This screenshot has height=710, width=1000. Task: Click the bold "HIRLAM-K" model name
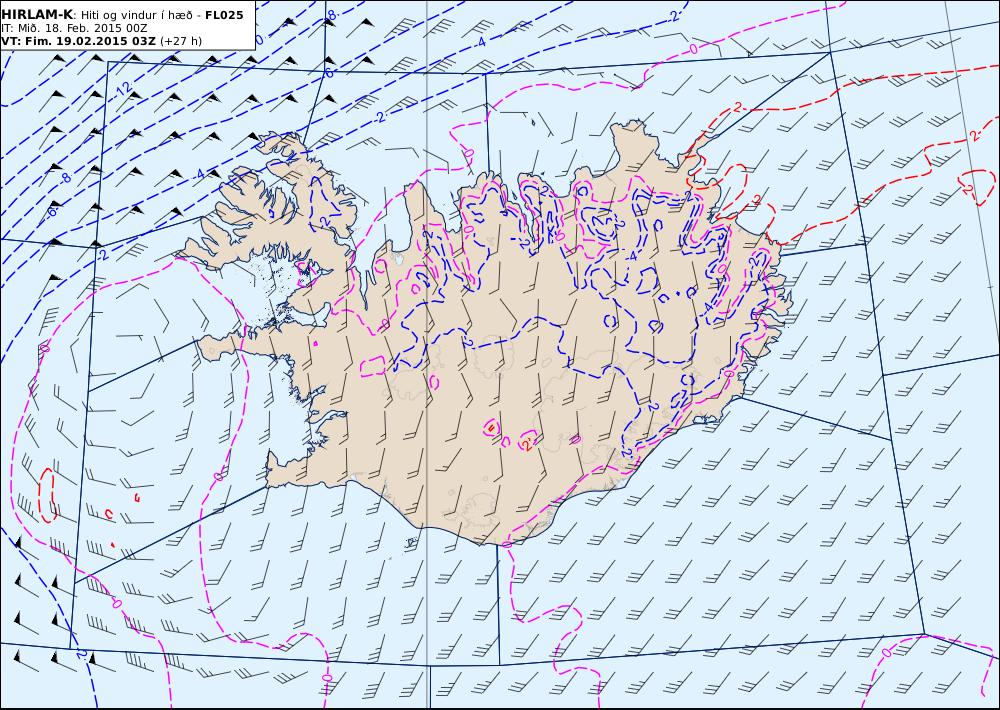37,15
